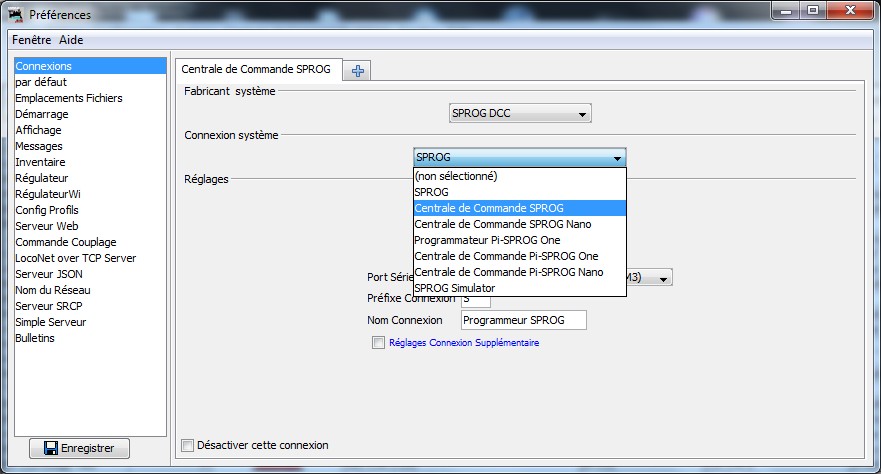The image size is (881, 474).
Task: Close the Préférences window
Action: coord(851,11)
